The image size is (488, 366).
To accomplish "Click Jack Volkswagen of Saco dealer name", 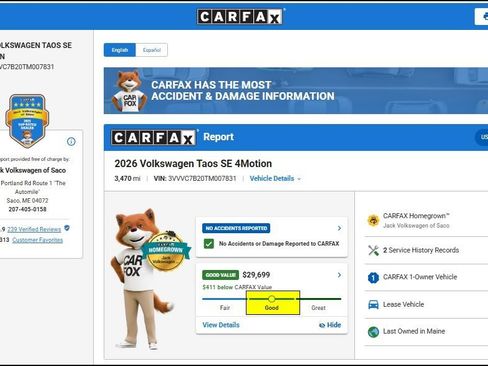I will pyautogui.click(x=33, y=170).
